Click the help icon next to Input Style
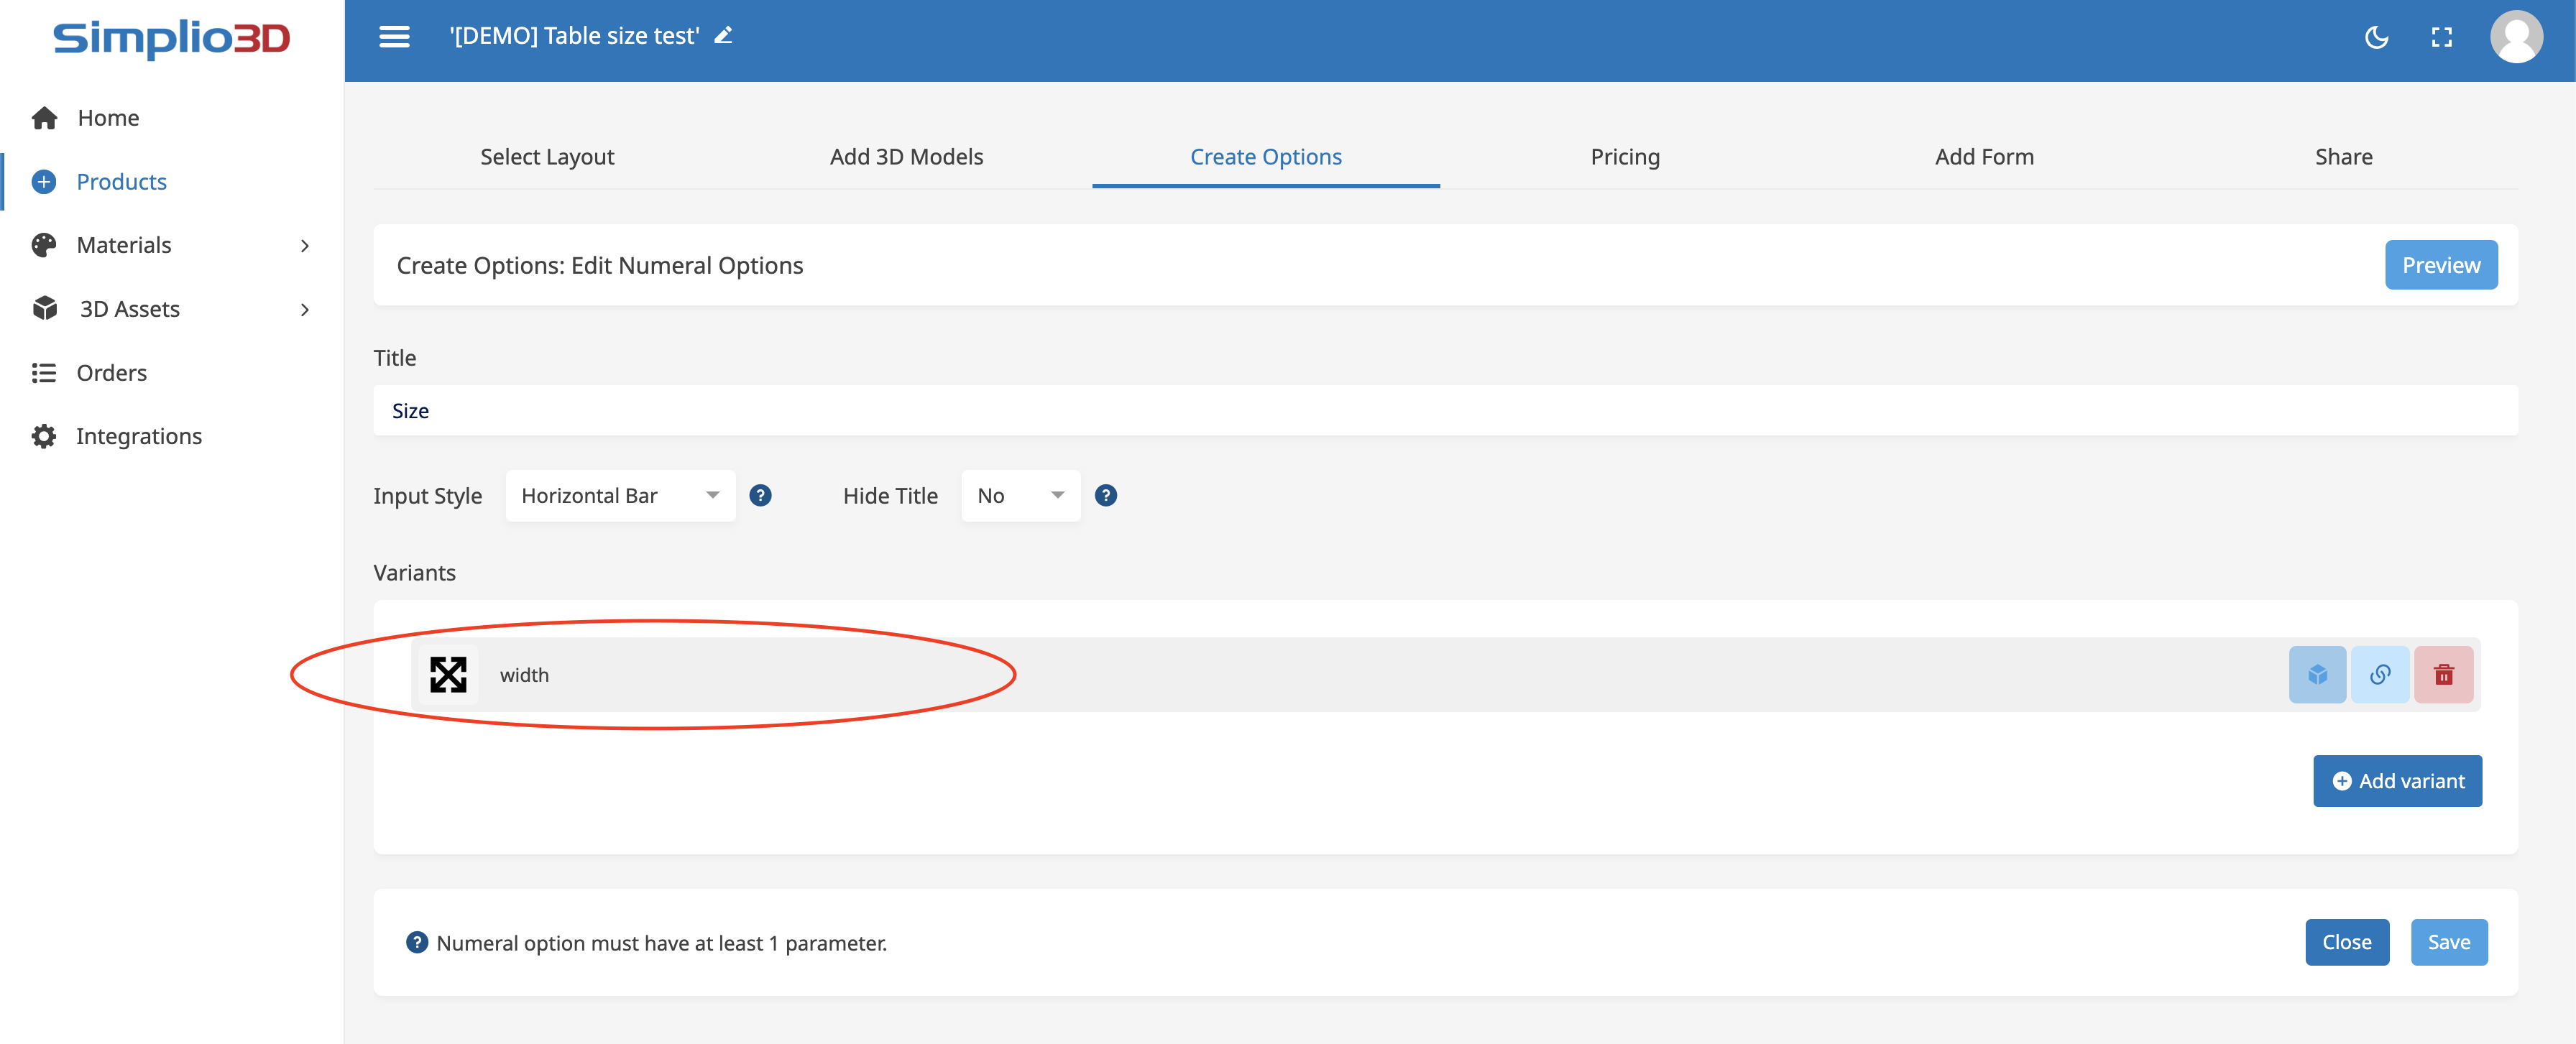2576x1044 pixels. pos(760,496)
